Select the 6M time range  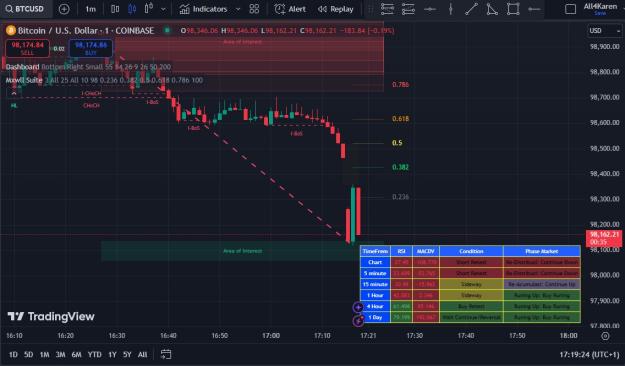click(x=76, y=354)
